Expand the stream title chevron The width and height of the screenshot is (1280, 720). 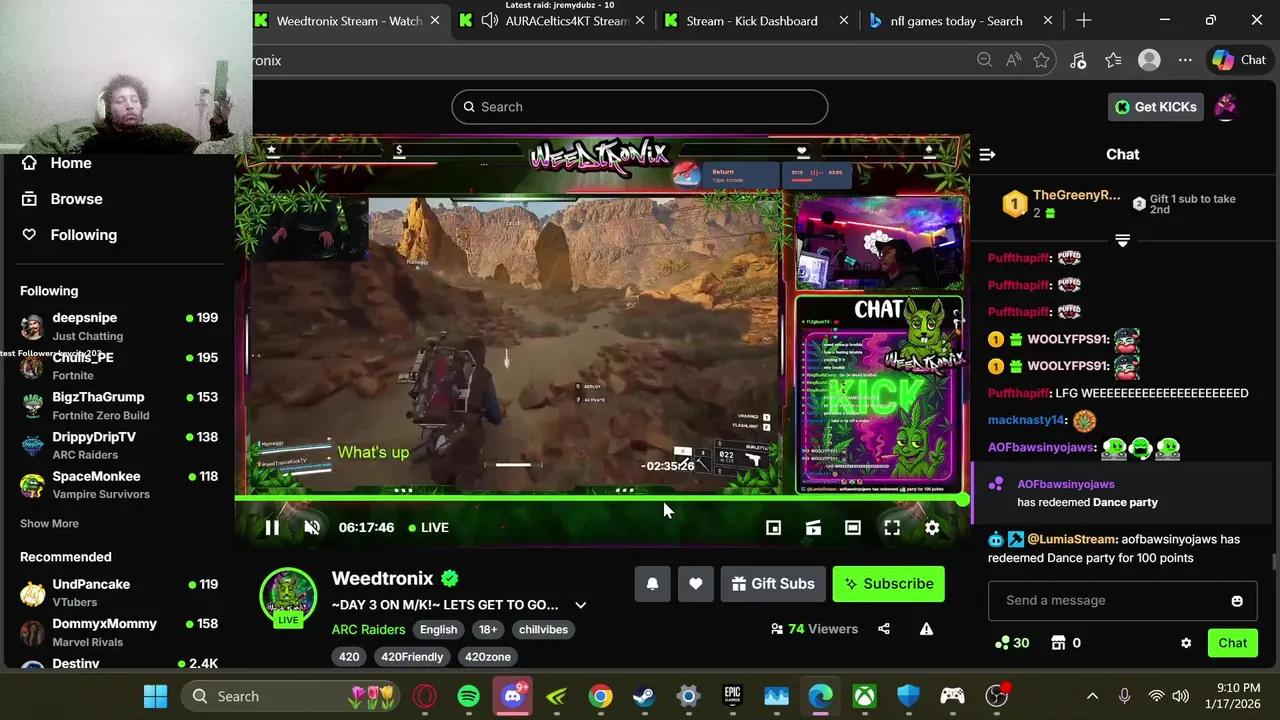pyautogui.click(x=580, y=605)
